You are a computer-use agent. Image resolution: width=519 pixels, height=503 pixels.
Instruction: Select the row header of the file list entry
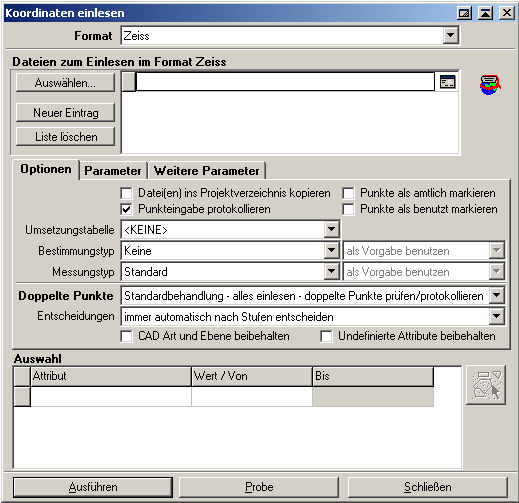coord(129,82)
